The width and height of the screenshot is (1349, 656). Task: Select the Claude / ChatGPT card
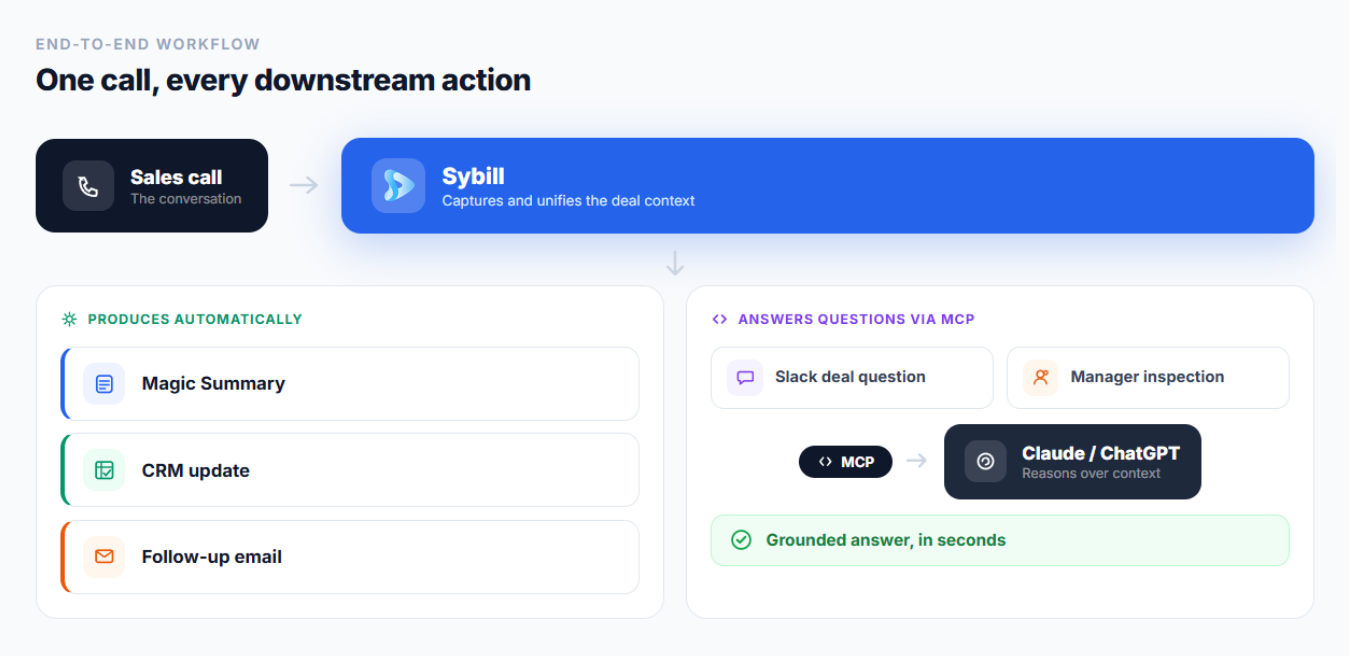pyautogui.click(x=1072, y=462)
